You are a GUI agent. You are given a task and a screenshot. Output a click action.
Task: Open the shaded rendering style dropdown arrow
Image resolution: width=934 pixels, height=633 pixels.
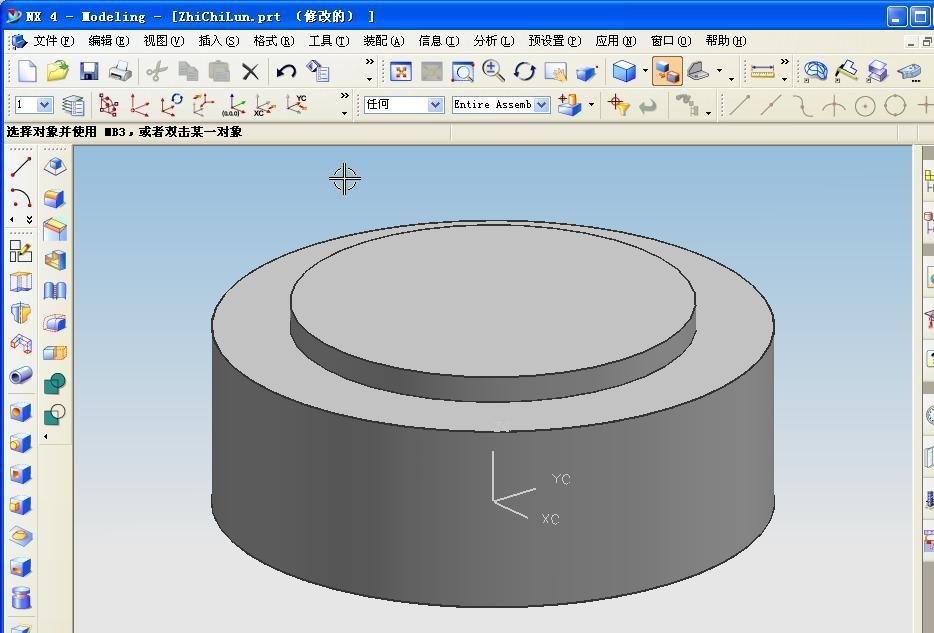[x=645, y=72]
